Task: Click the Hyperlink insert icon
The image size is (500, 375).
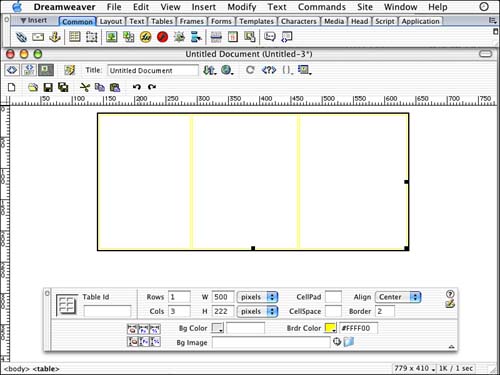Action: [21, 37]
